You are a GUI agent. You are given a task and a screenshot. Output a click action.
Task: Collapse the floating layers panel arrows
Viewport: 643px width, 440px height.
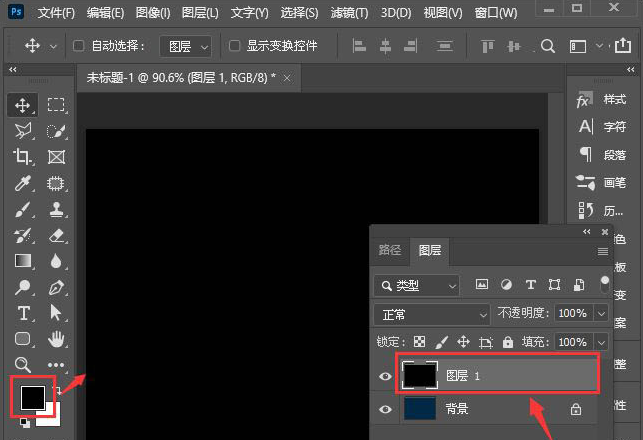[587, 232]
